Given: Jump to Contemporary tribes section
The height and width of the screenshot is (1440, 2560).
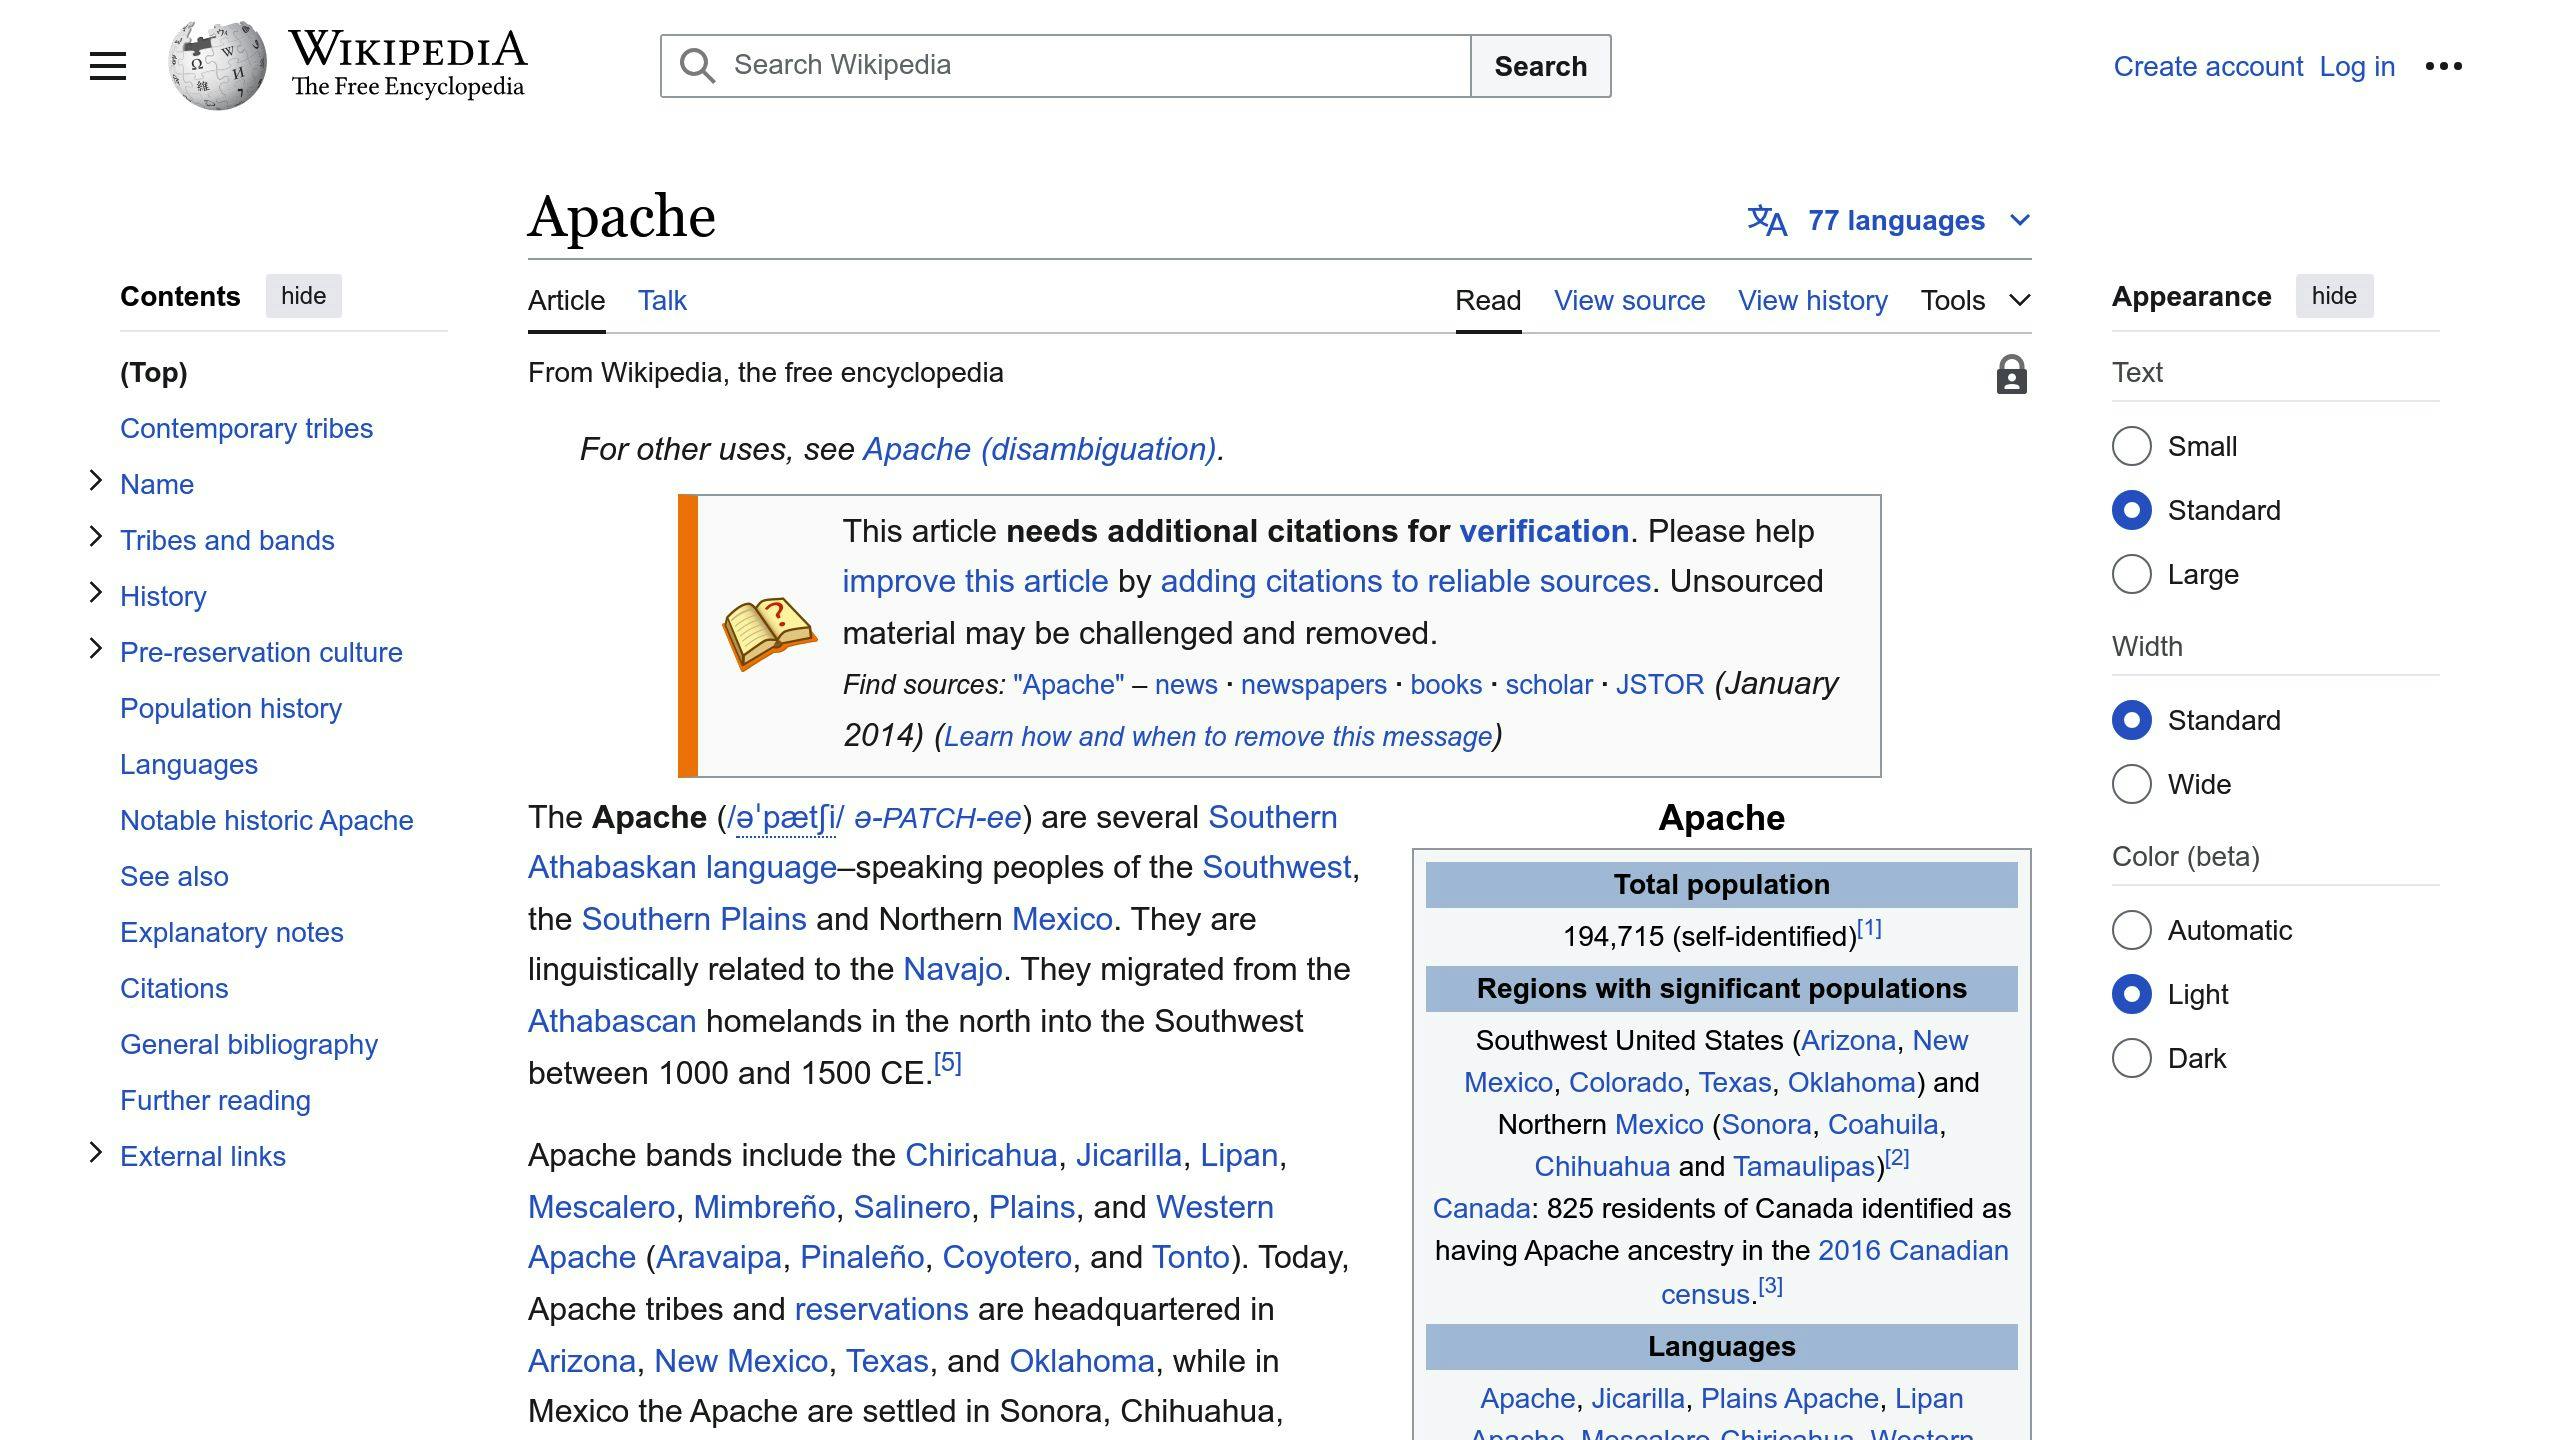Looking at the screenshot, I should tap(246, 428).
